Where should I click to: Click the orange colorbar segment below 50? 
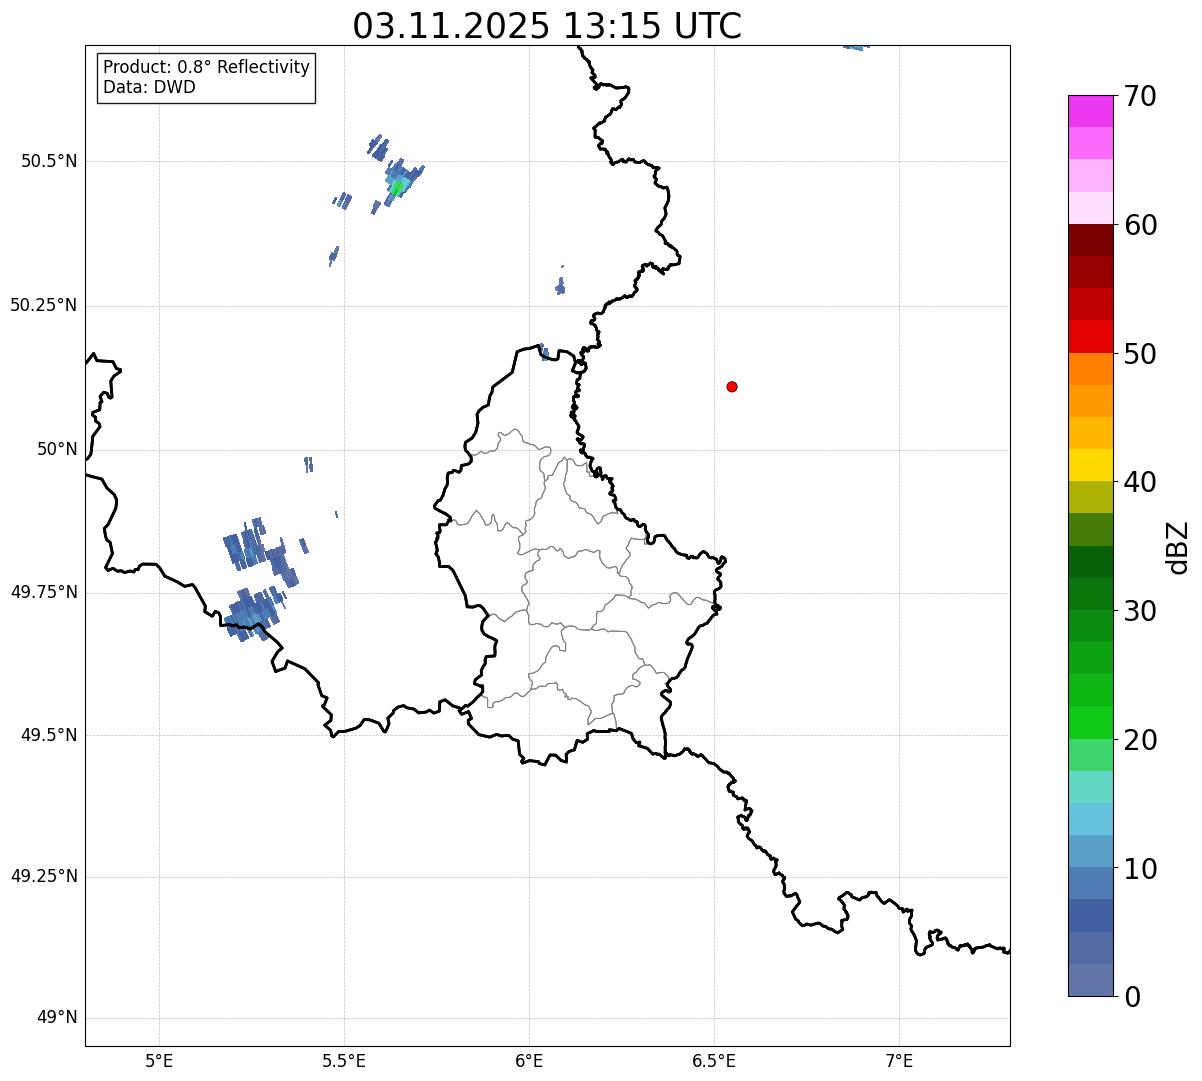coord(1090,369)
